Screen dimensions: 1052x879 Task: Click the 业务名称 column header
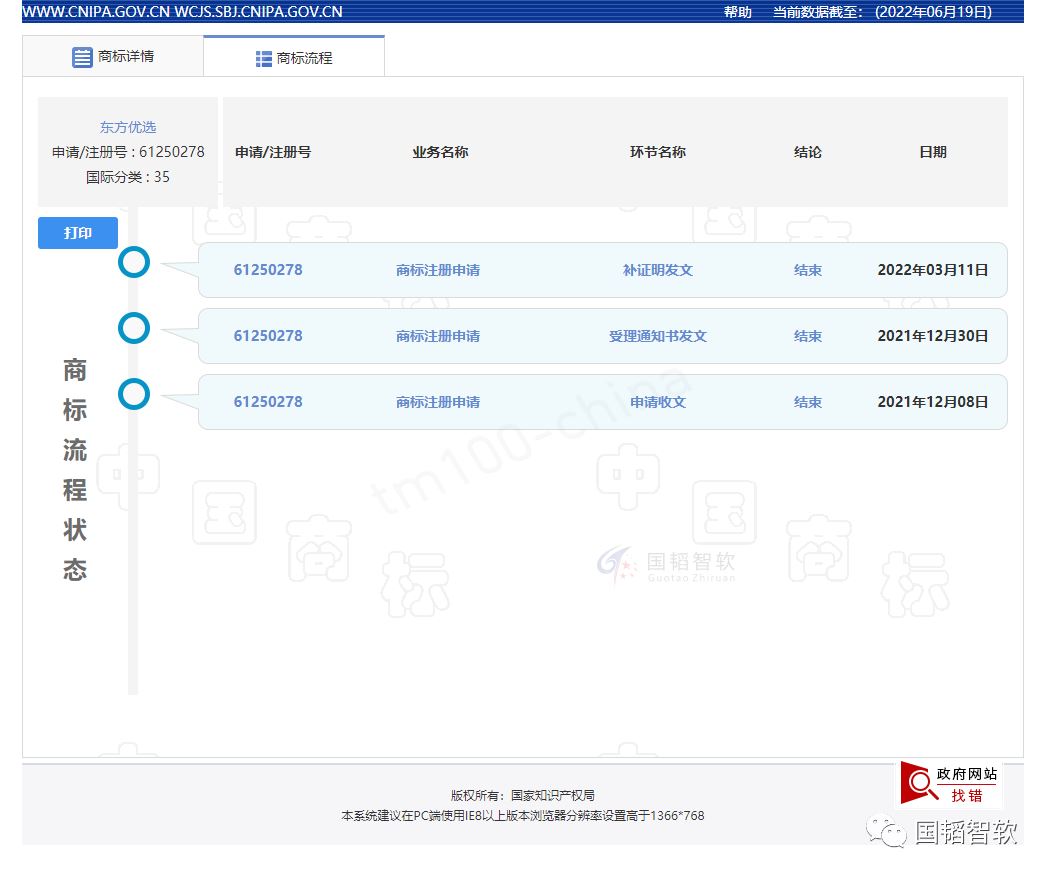(x=440, y=152)
